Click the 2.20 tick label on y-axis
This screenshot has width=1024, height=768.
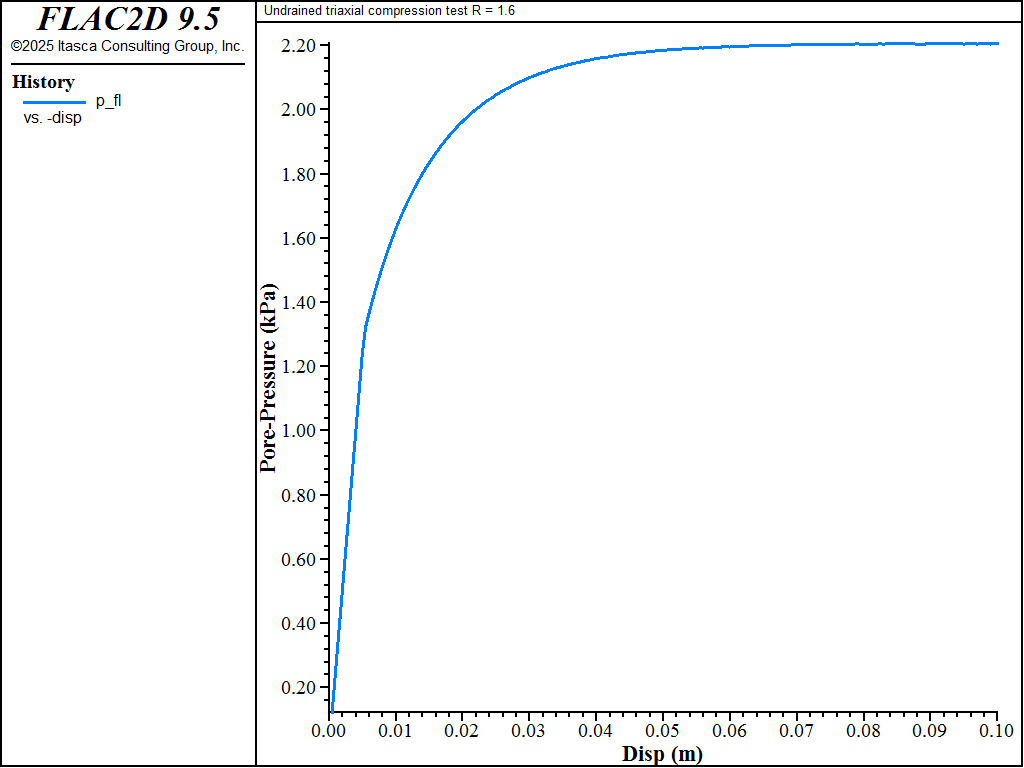[298, 46]
